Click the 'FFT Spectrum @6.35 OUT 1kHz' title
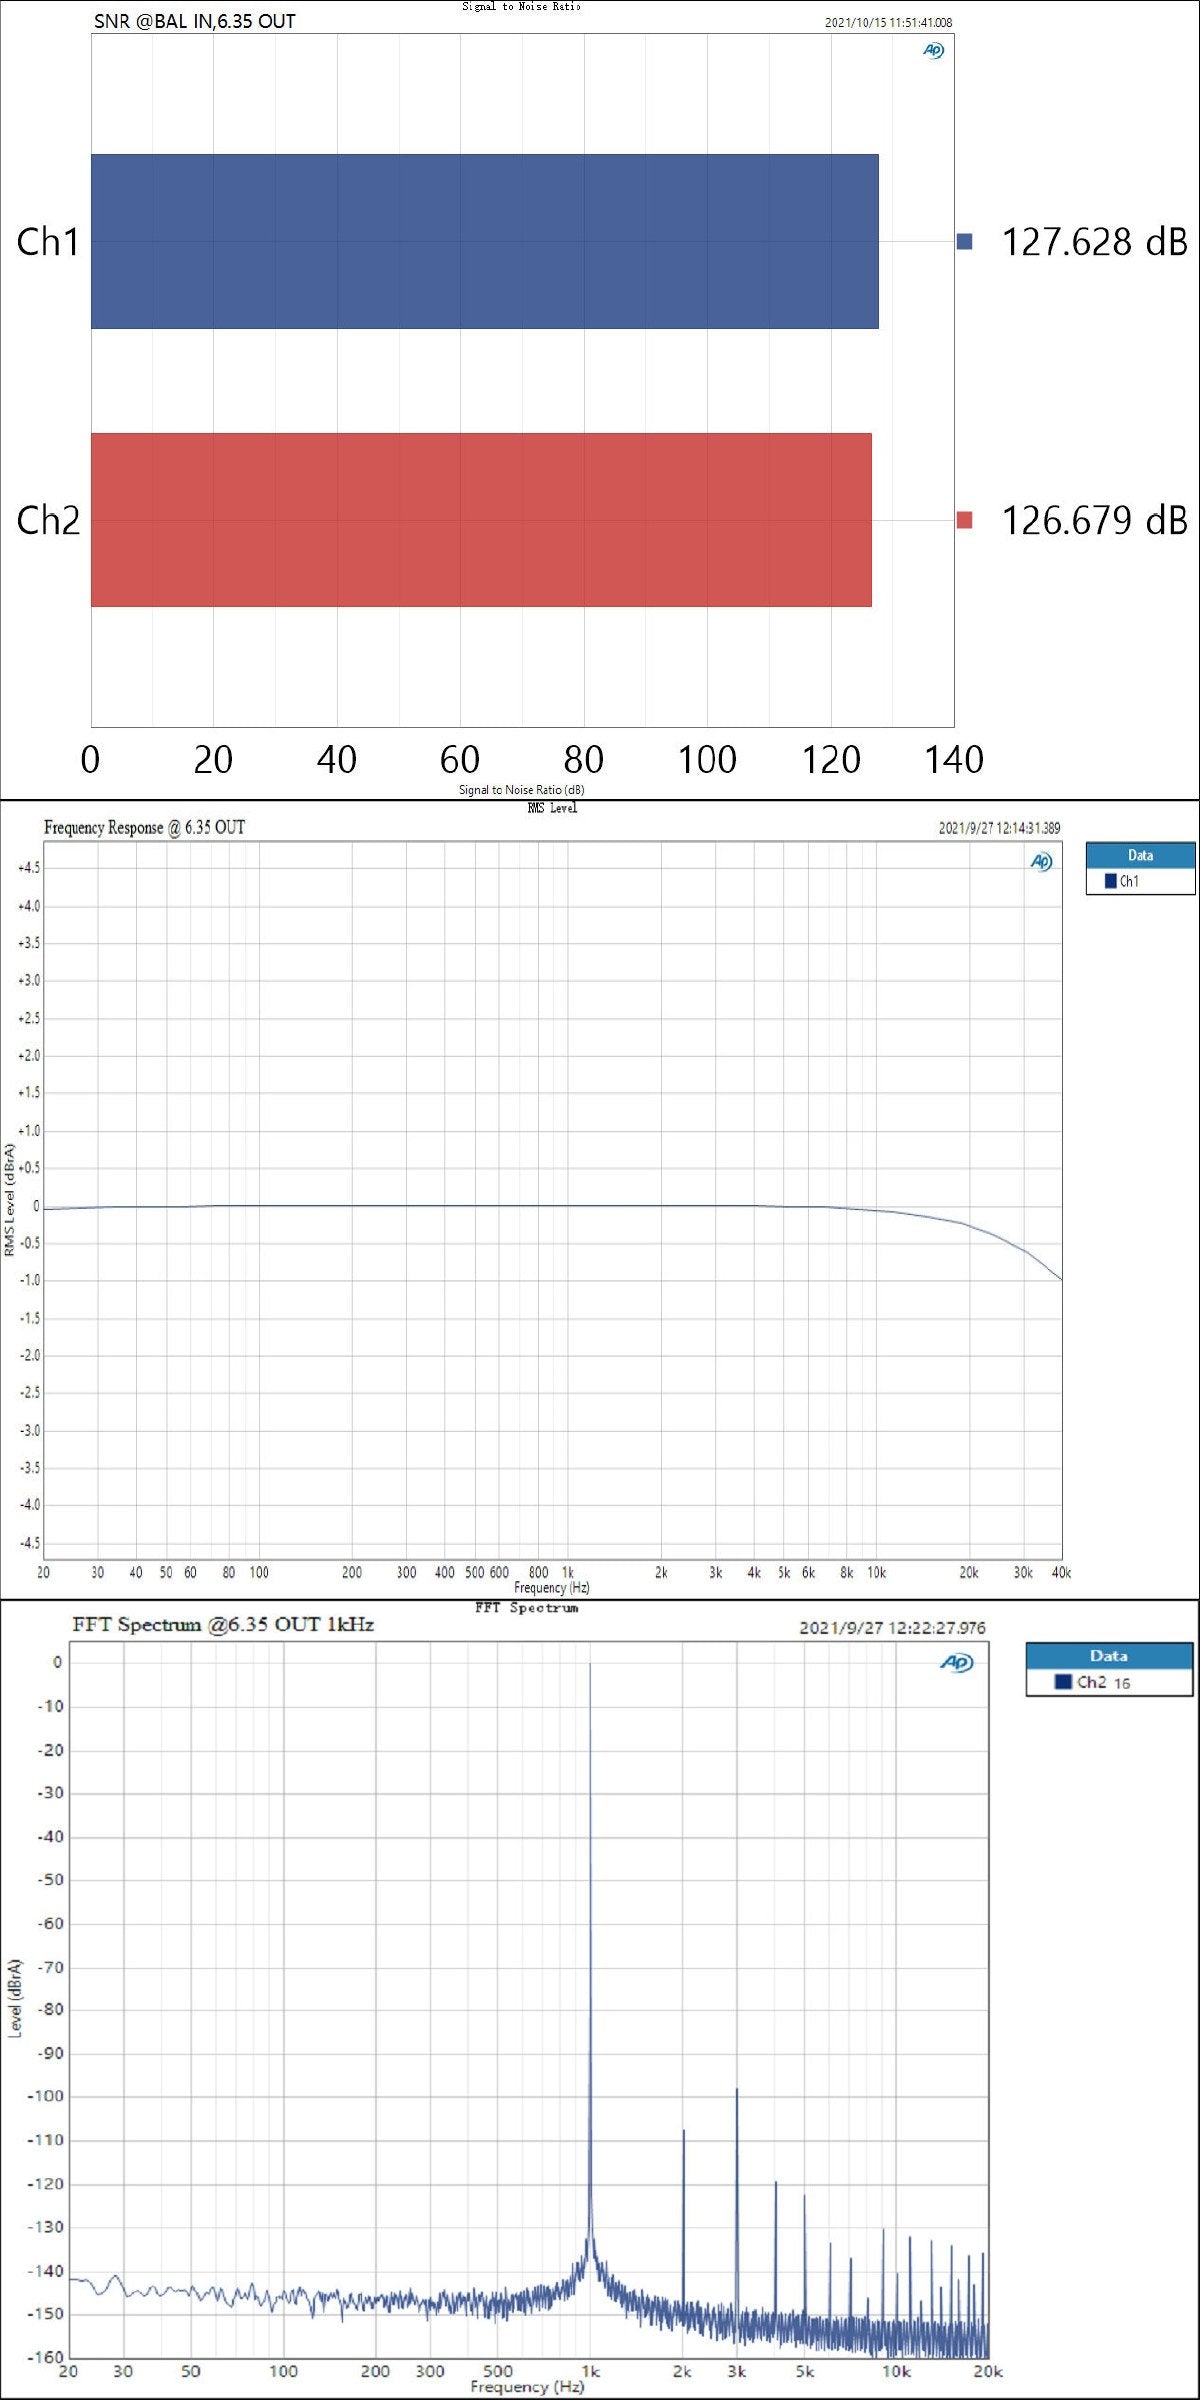The image size is (1200, 2400). click(223, 1625)
